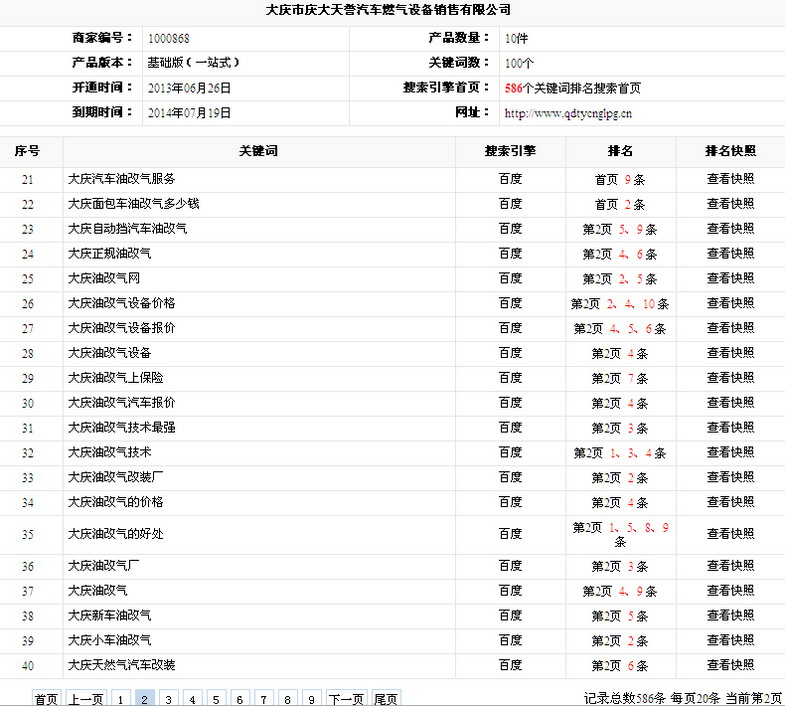This screenshot has width=785, height=706.
Task: View 查看快照 for row 21 大庆汽车油改气服务
Action: 730,179
